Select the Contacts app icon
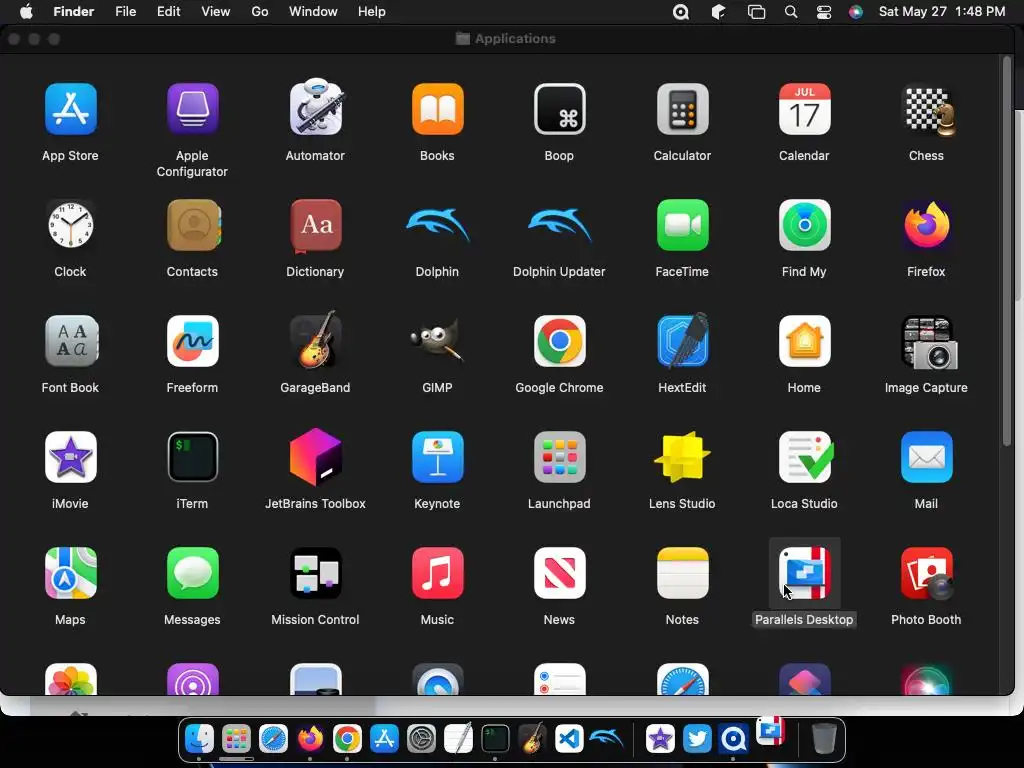Screen dimensions: 1024x768 click(x=193, y=225)
